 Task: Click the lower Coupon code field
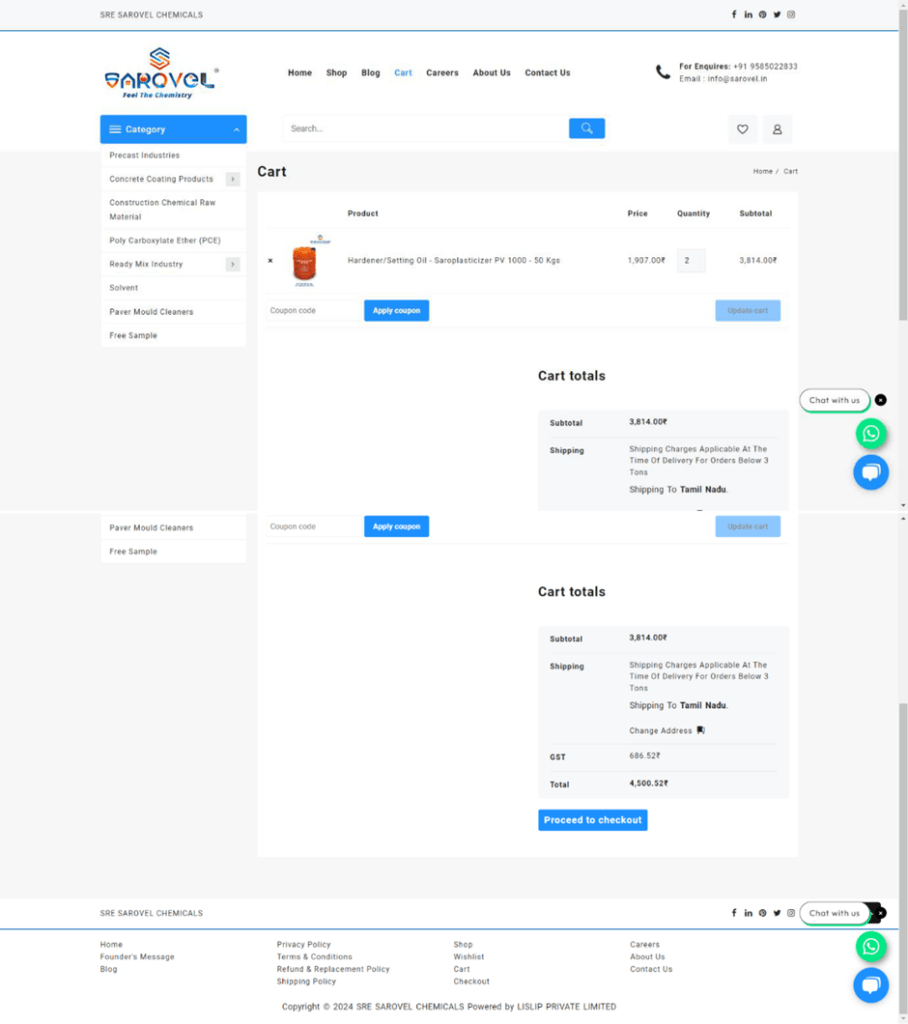pyautogui.click(x=314, y=526)
